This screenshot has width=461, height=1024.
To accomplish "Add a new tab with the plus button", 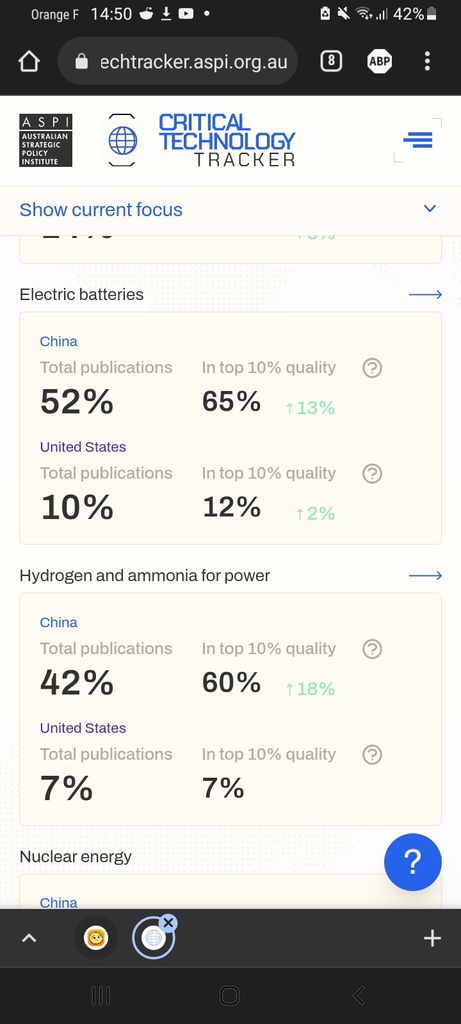I will pos(432,938).
